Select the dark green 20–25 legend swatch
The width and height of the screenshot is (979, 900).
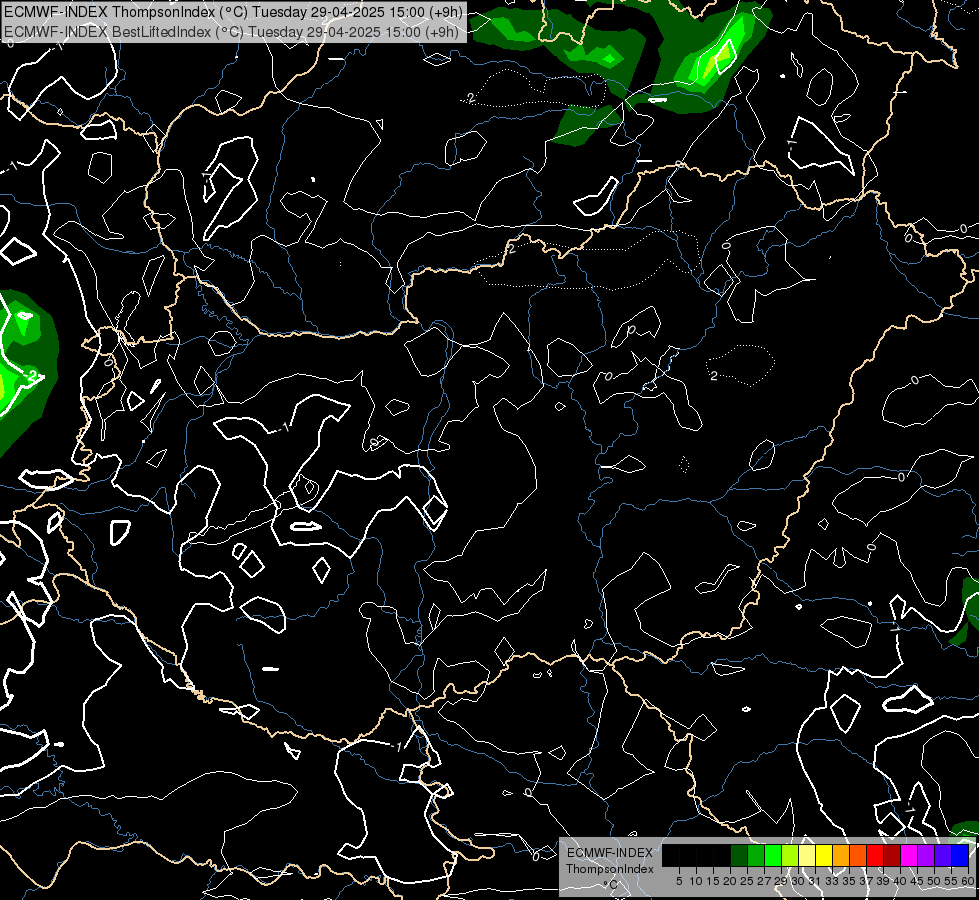coord(739,856)
